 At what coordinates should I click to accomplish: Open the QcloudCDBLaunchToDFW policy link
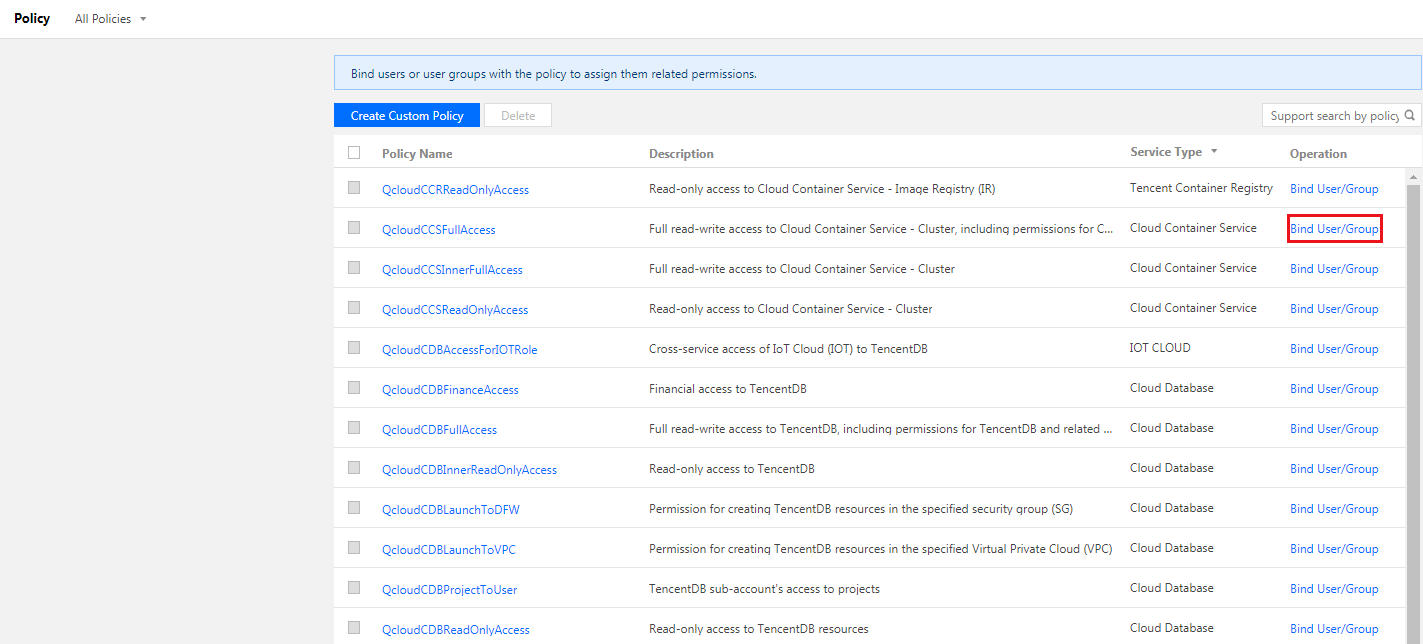click(x=451, y=510)
